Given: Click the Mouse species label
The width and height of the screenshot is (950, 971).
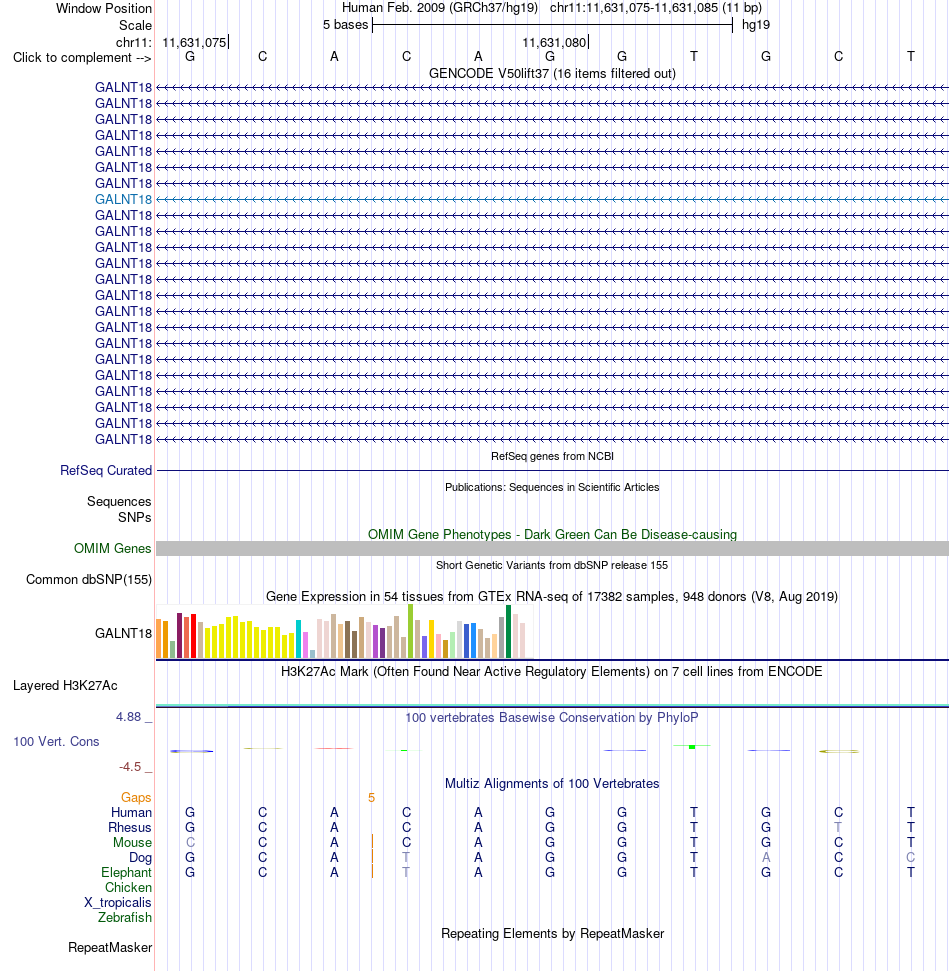Looking at the screenshot, I should [132, 843].
